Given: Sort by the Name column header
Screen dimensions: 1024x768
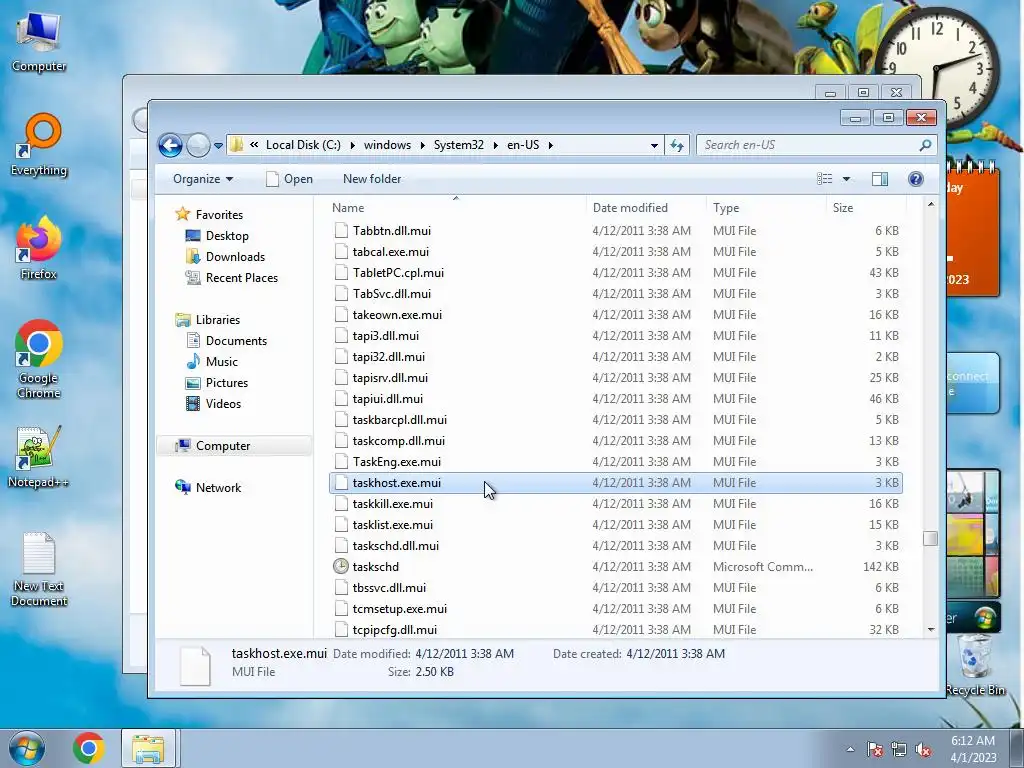Looking at the screenshot, I should (x=455, y=208).
